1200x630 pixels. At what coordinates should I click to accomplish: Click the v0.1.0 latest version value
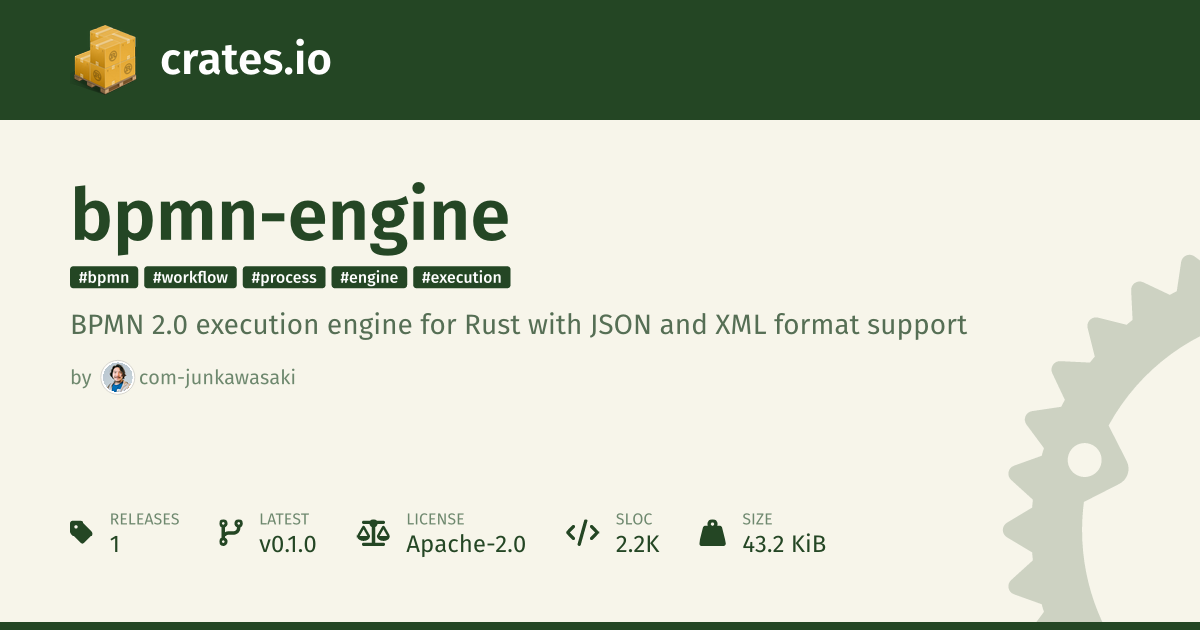point(287,544)
